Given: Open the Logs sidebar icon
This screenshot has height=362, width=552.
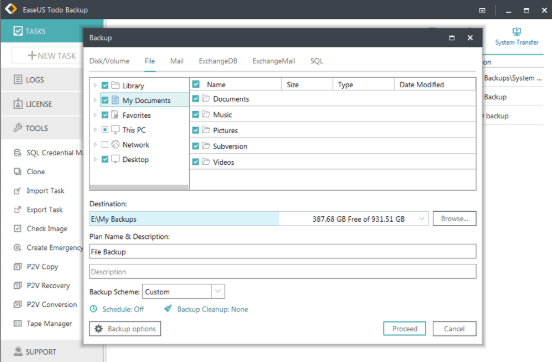Looking at the screenshot, I should tap(18, 80).
